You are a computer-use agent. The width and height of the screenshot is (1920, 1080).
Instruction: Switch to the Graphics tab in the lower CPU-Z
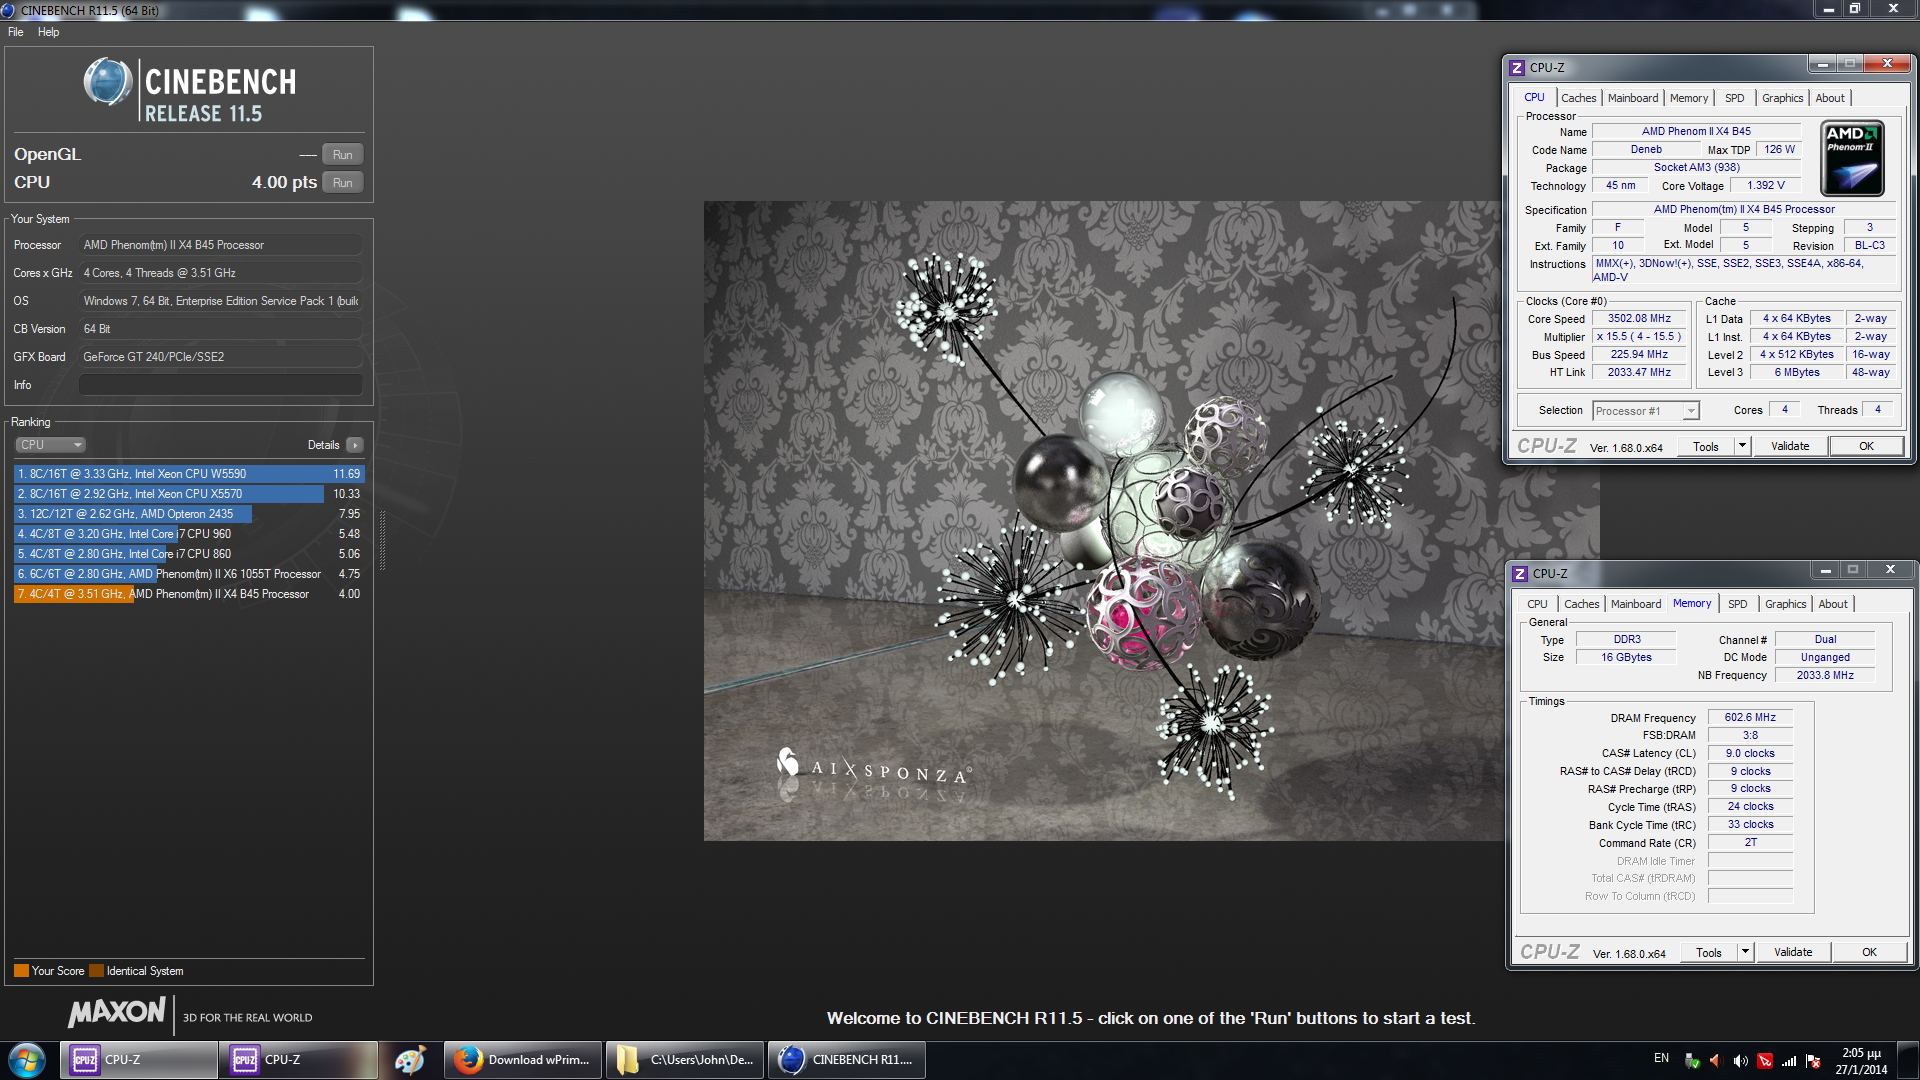1785,604
